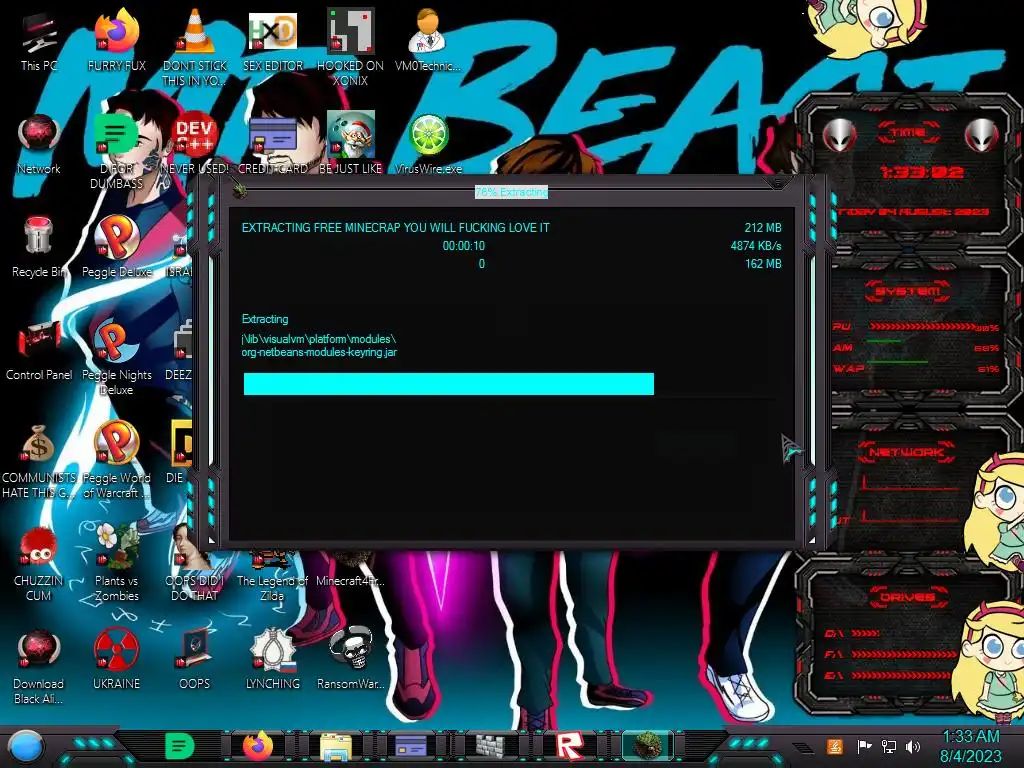1024x768 pixels.
Task: Open the Network desktop icon
Action: coord(39,144)
